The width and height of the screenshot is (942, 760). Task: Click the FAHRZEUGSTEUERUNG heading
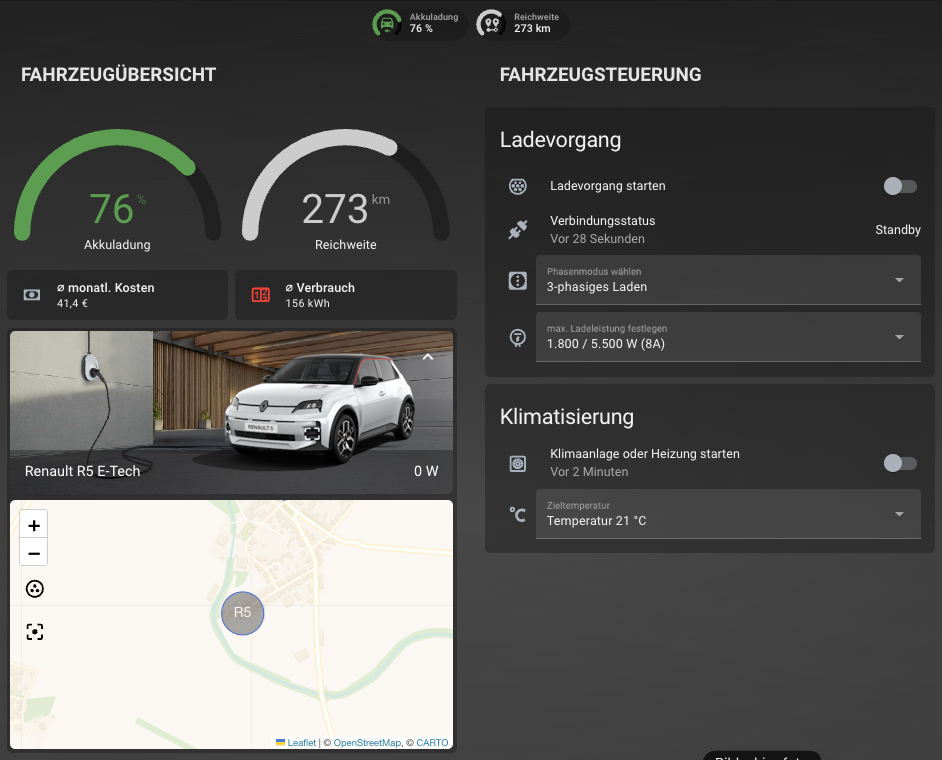[600, 74]
